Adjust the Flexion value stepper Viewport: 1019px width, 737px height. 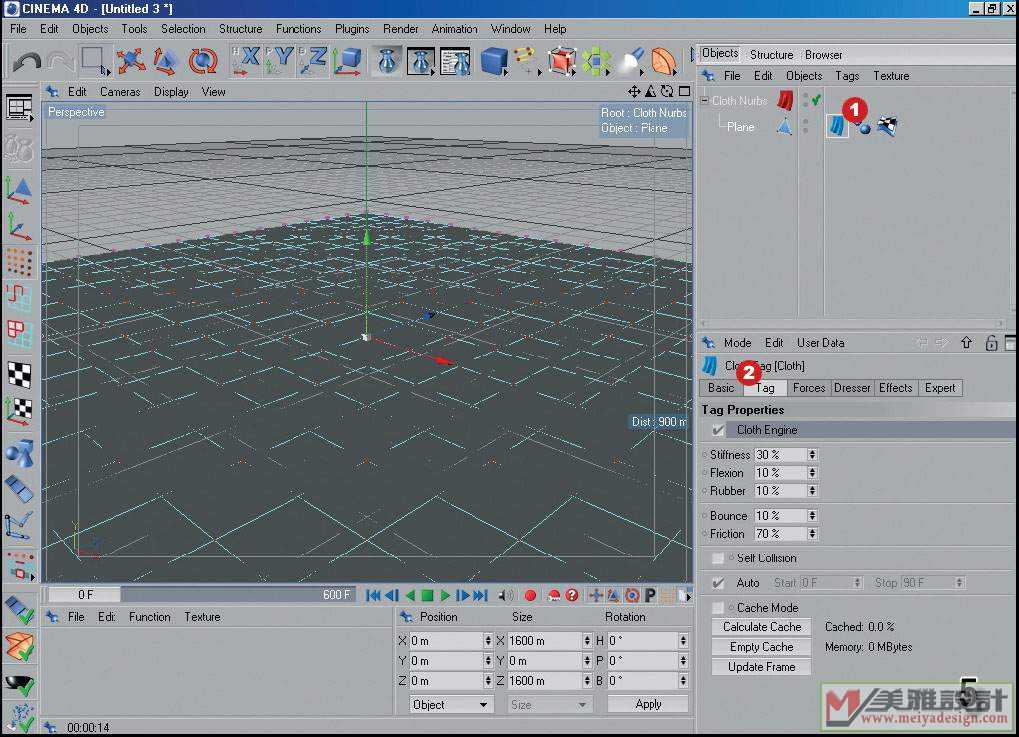pos(812,472)
